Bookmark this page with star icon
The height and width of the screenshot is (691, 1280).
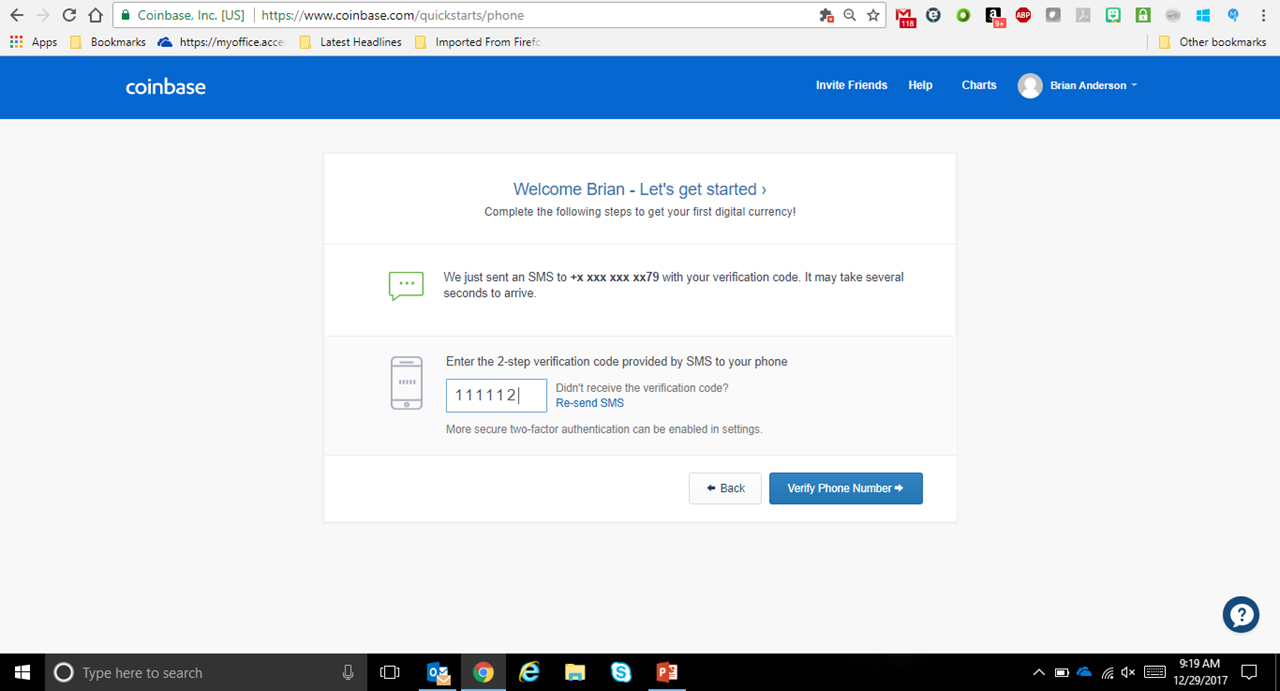(873, 15)
